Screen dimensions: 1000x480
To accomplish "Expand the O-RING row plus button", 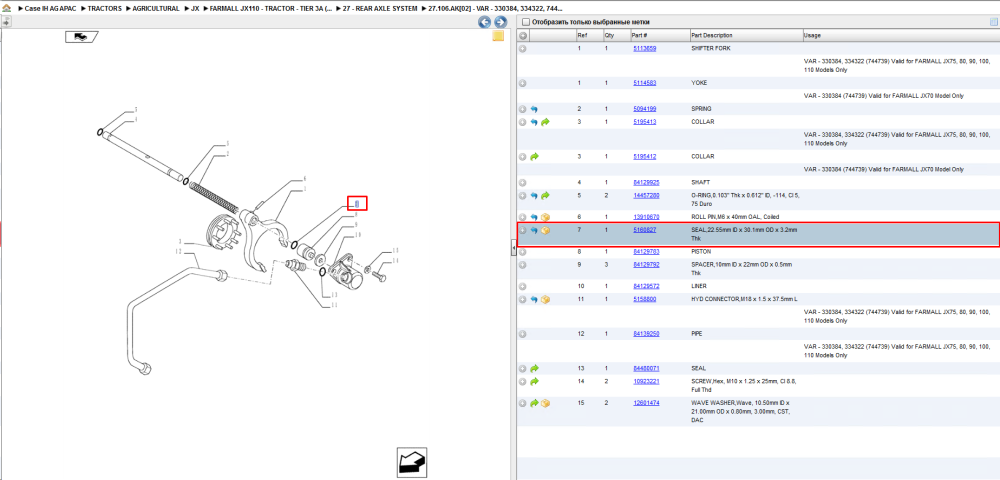I will coord(522,196).
